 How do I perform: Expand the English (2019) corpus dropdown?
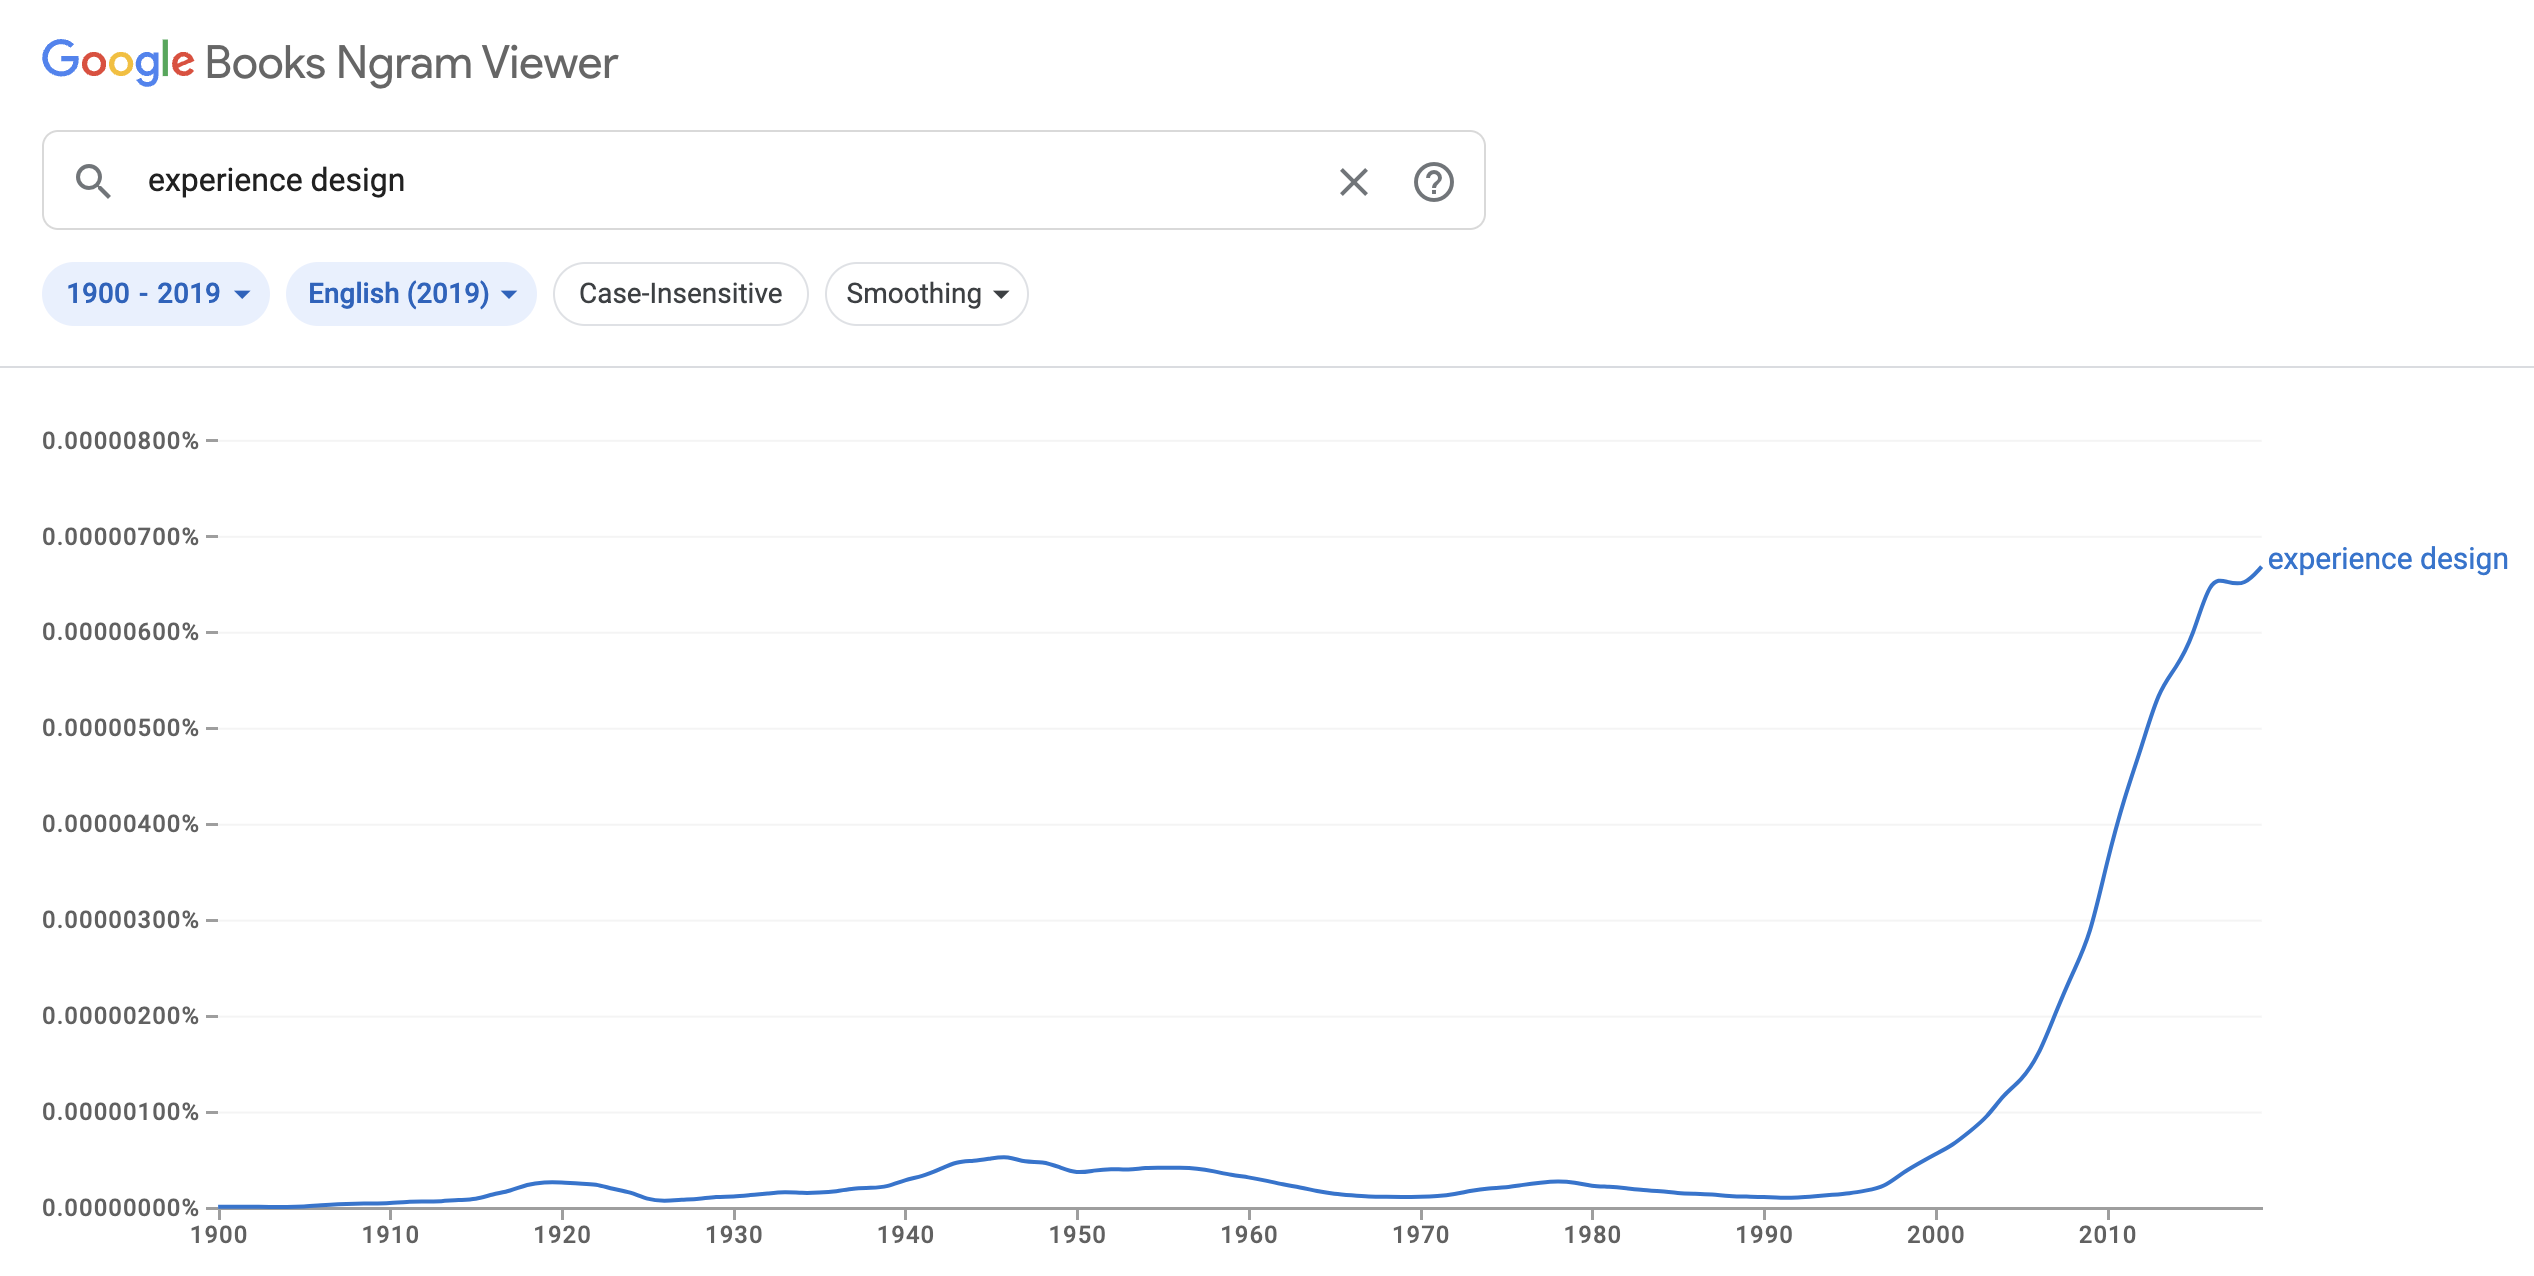tap(411, 294)
